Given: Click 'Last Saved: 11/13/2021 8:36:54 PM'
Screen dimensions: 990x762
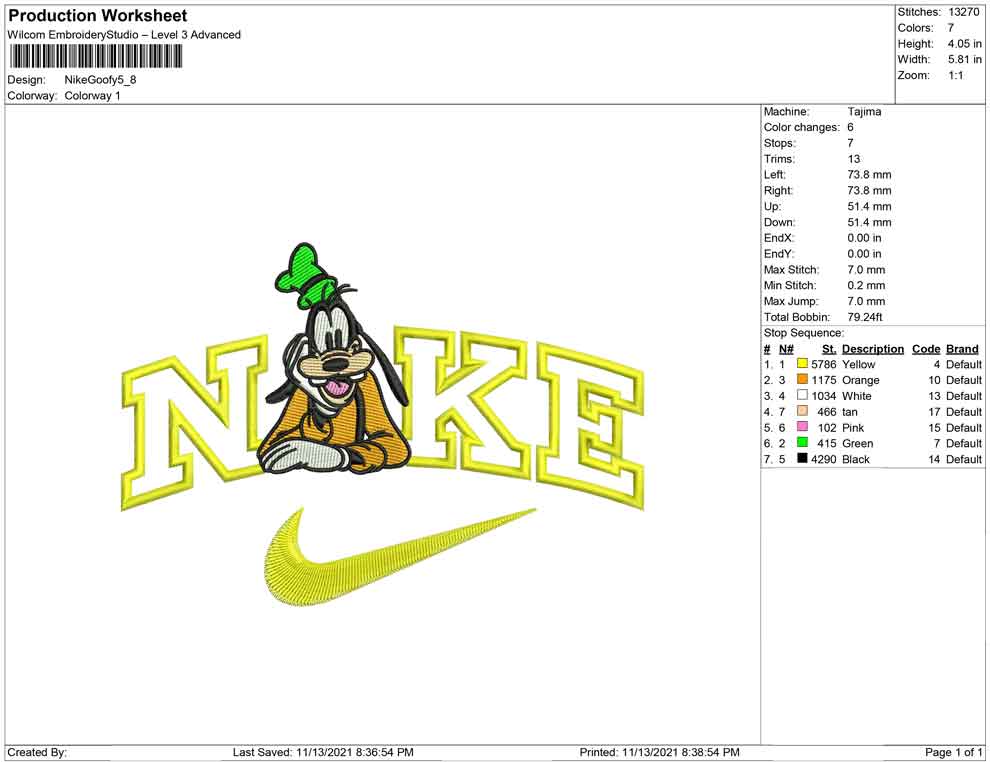Looking at the screenshot, I should click(323, 752).
